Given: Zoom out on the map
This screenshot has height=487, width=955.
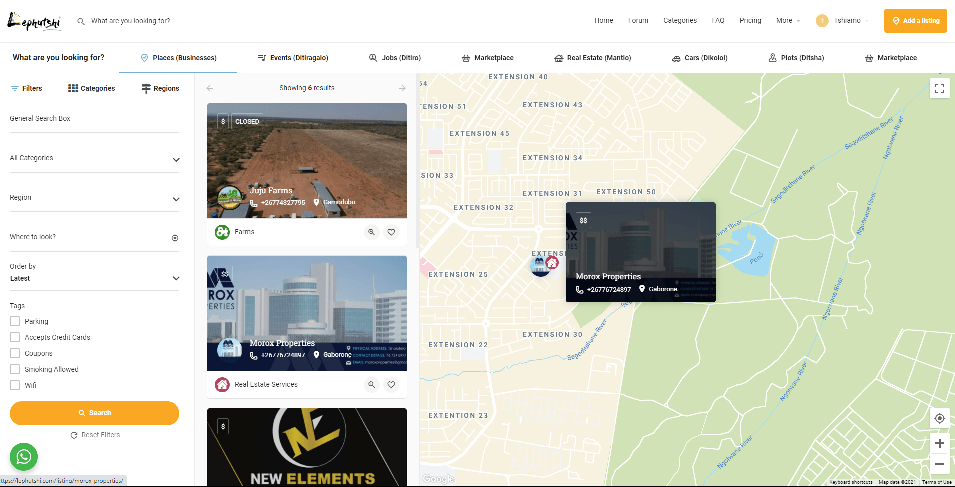Looking at the screenshot, I should pyautogui.click(x=939, y=464).
